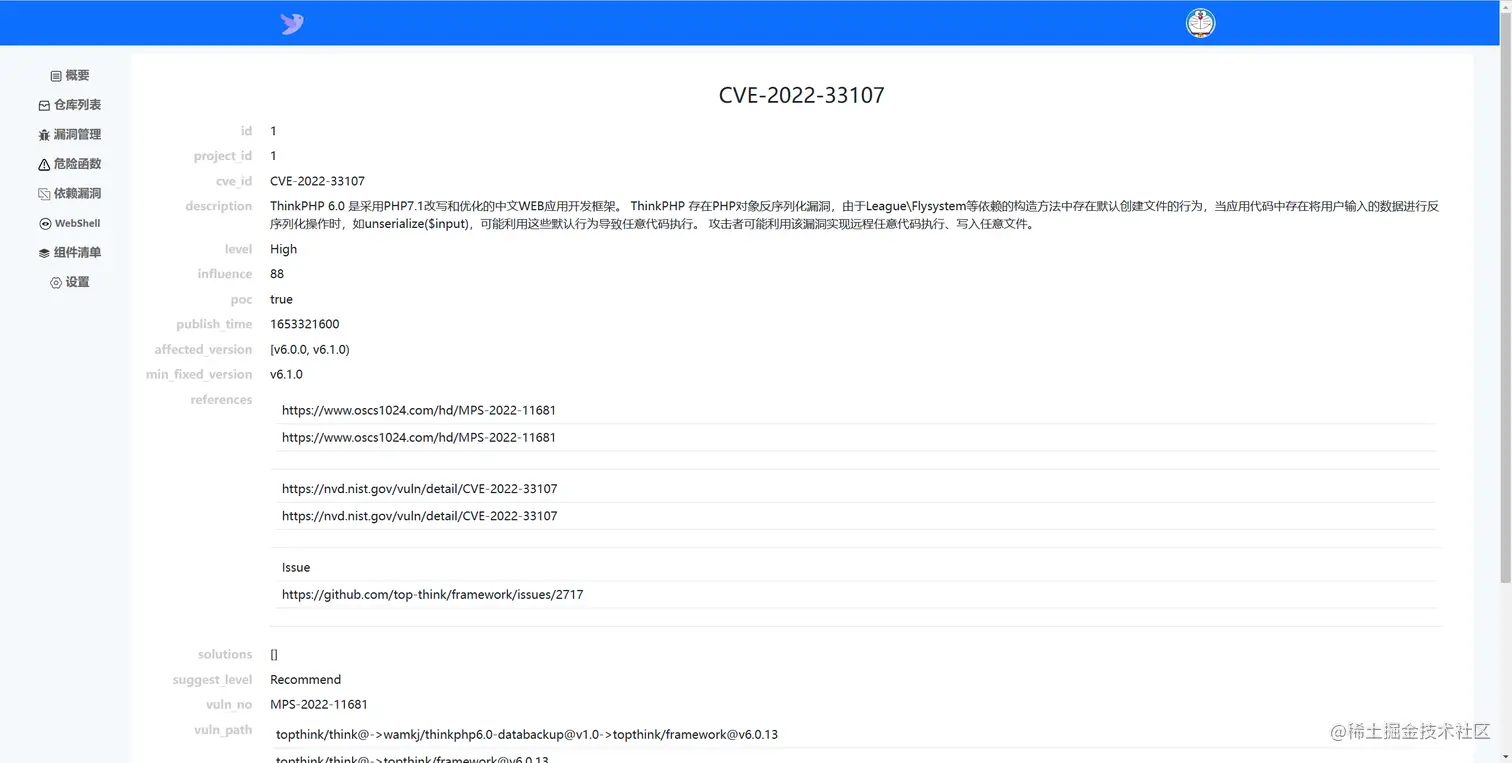Open the user avatar in header

[1200, 23]
